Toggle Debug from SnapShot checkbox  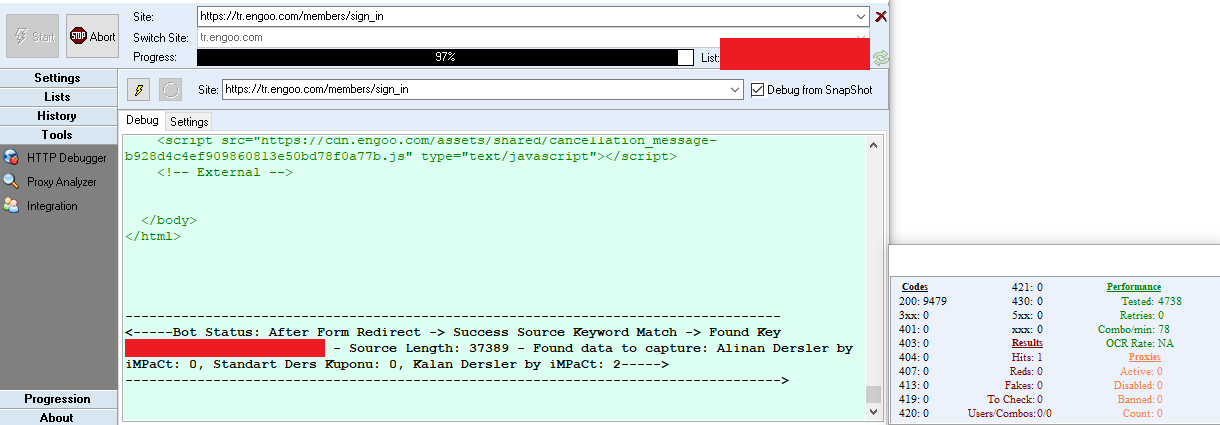click(x=758, y=89)
